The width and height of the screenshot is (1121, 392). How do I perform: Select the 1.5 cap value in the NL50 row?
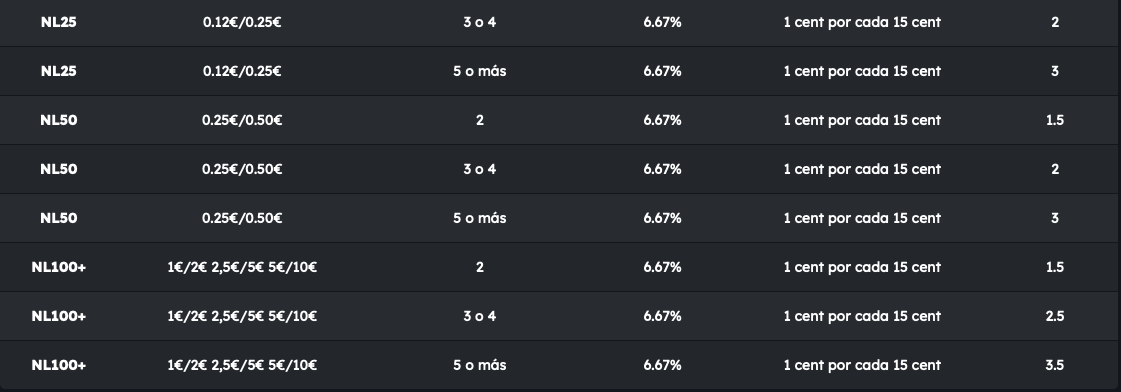(x=1055, y=120)
